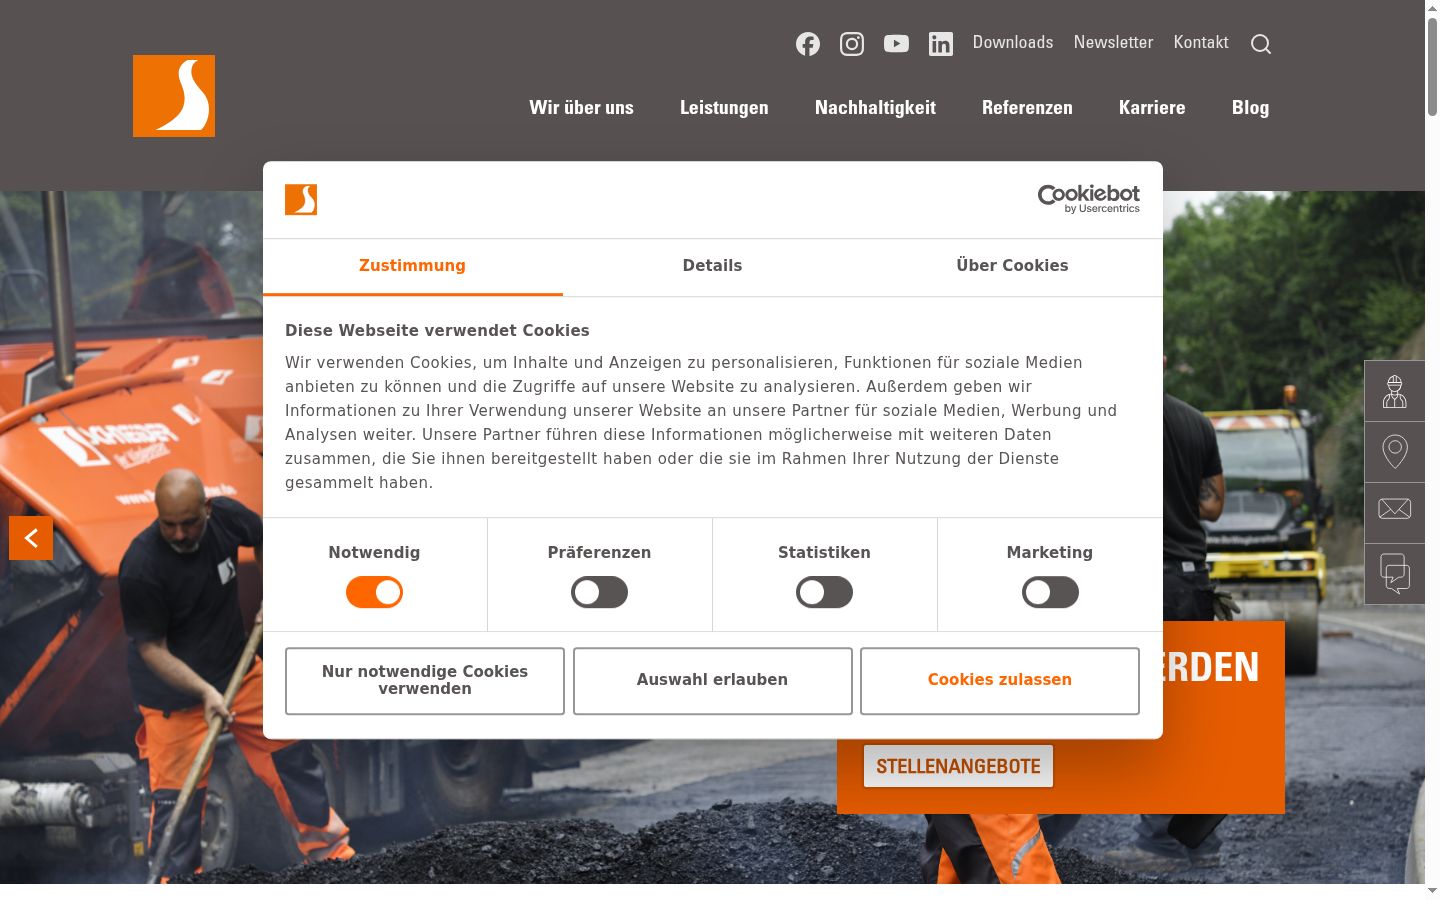Viewport: 1440px width, 900px height.
Task: Open the YouTube channel icon
Action: (x=896, y=44)
